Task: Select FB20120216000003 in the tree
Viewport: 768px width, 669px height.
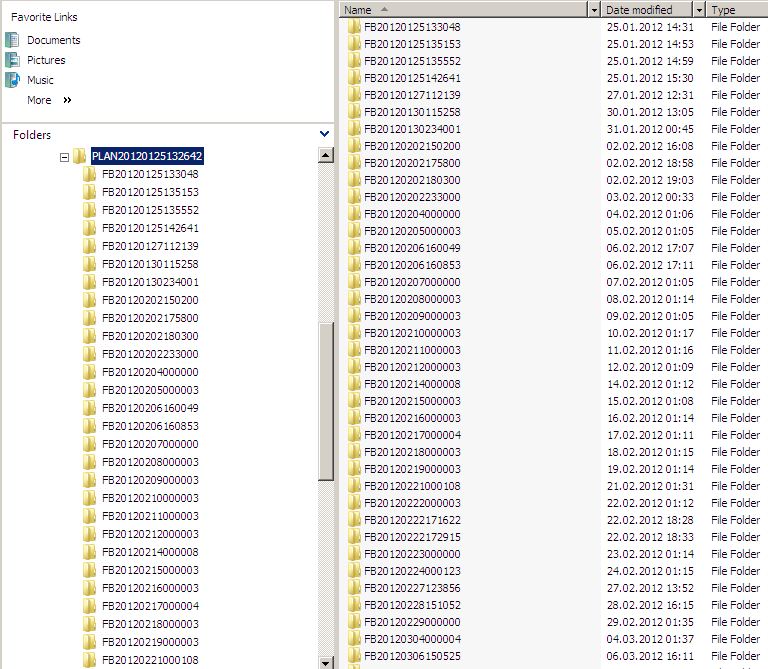Action: tap(150, 588)
